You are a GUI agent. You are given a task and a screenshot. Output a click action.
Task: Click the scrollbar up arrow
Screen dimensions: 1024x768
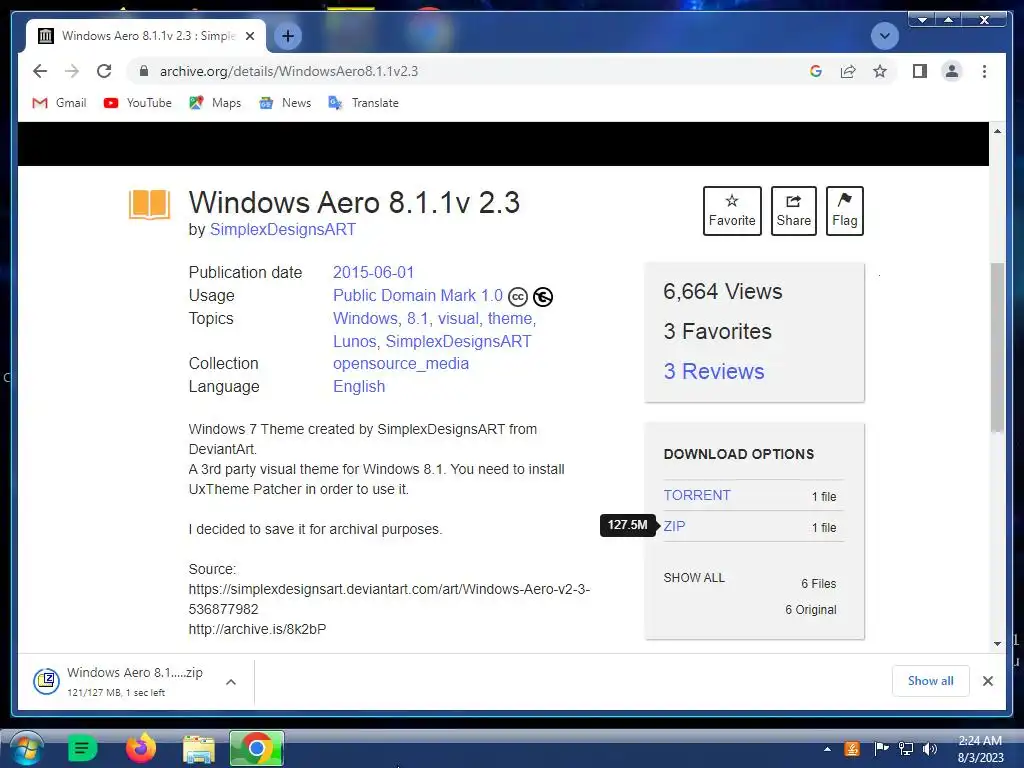coord(997,131)
